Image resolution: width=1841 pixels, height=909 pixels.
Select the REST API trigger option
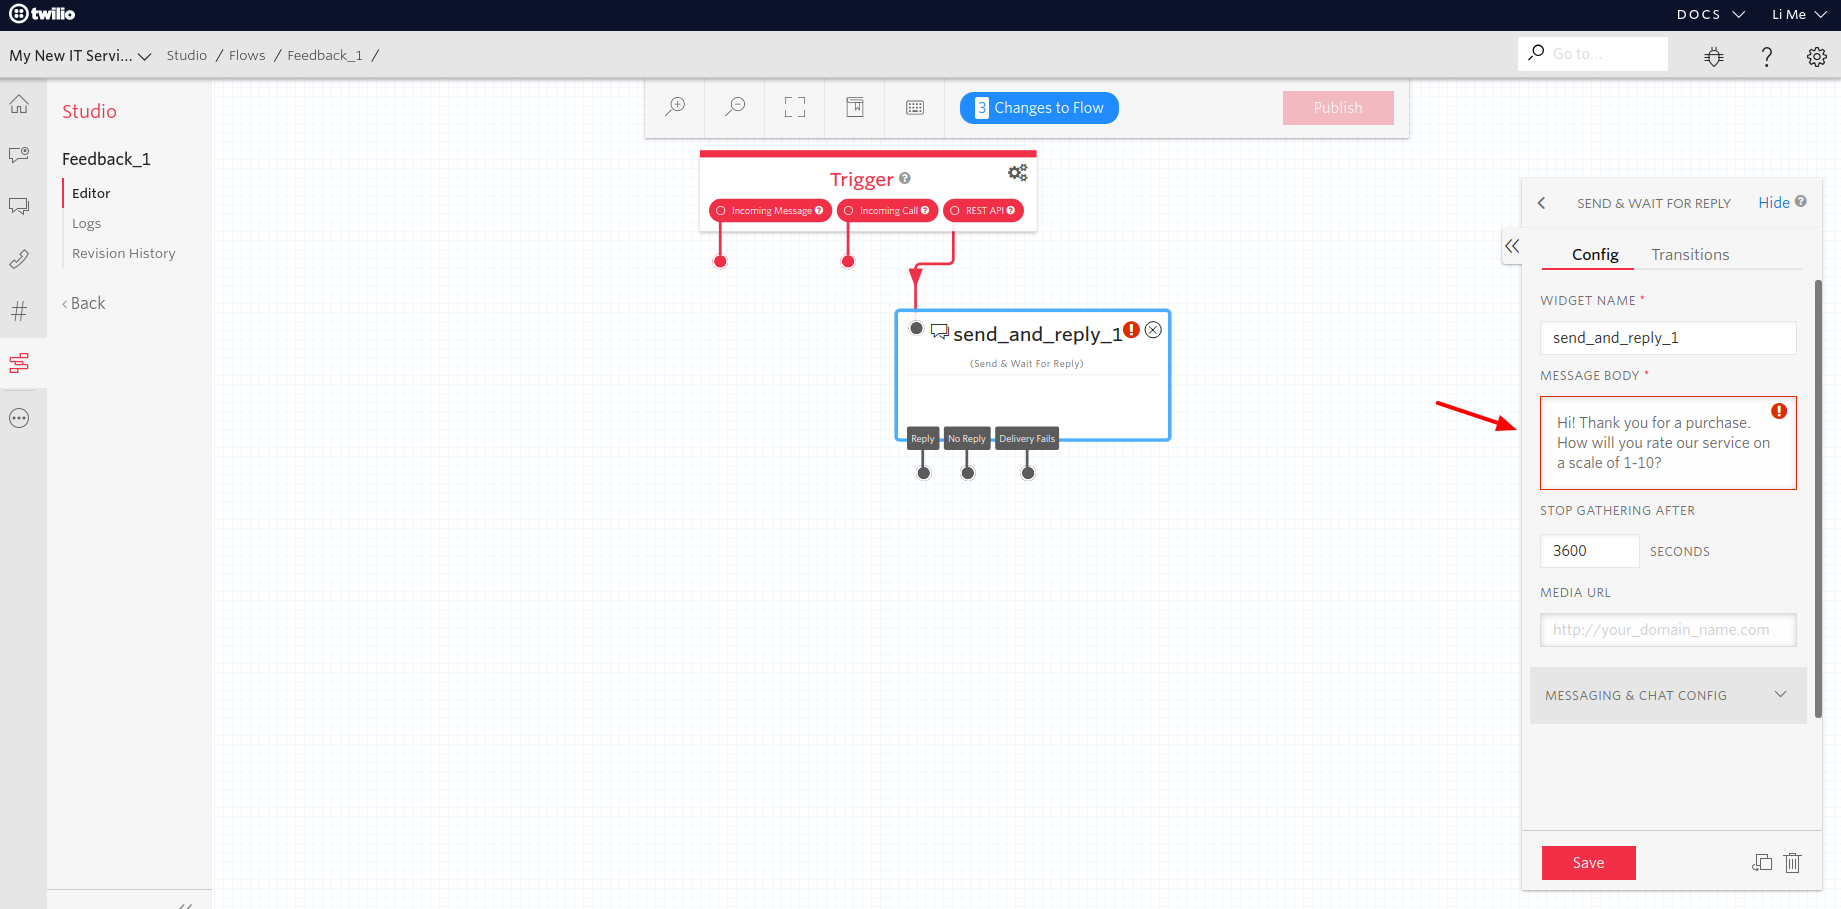[x=956, y=210]
